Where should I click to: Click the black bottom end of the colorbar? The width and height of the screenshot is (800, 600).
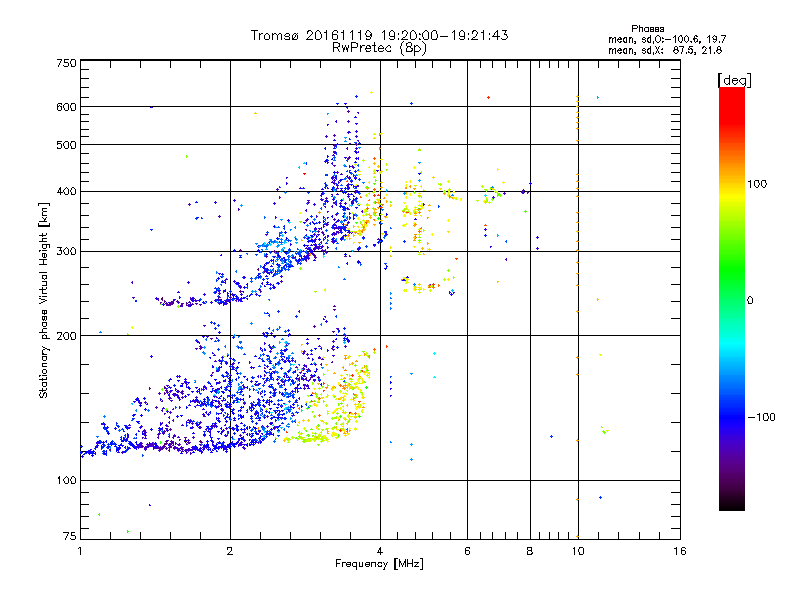coord(732,503)
